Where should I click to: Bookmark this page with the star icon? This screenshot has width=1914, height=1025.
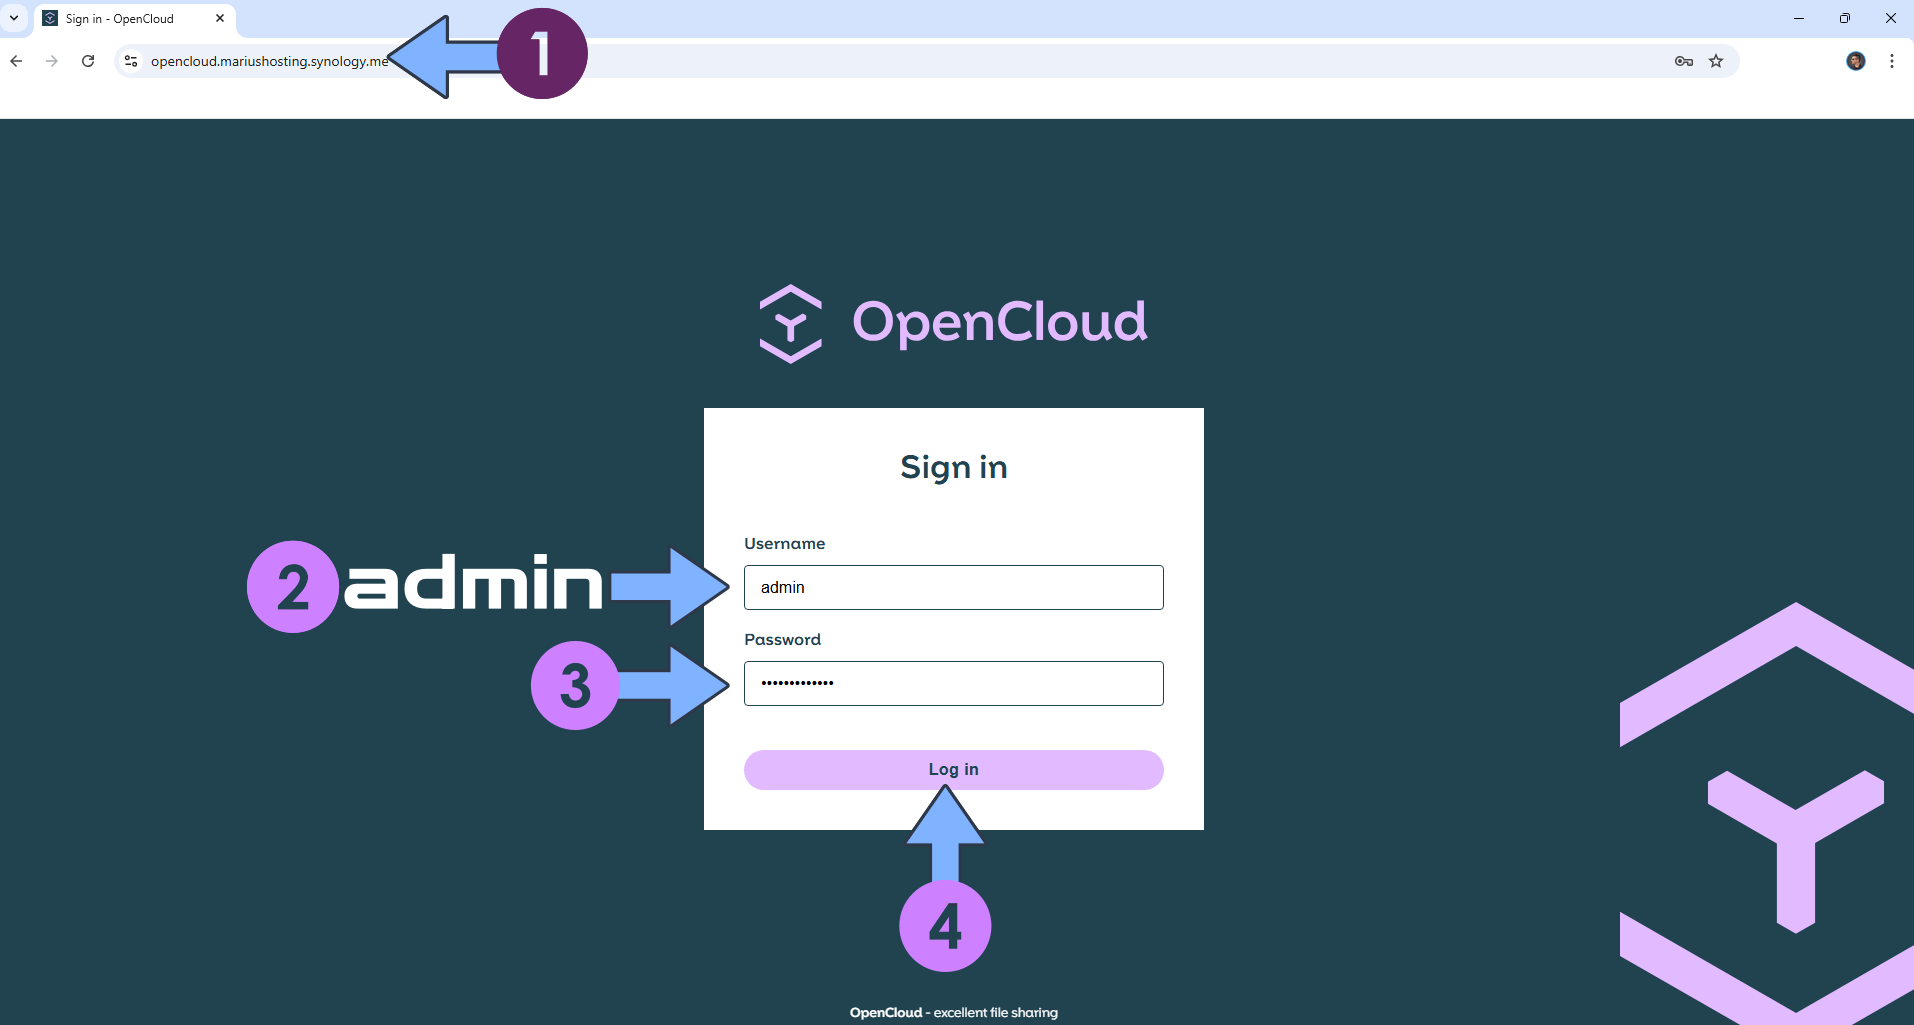[1716, 61]
